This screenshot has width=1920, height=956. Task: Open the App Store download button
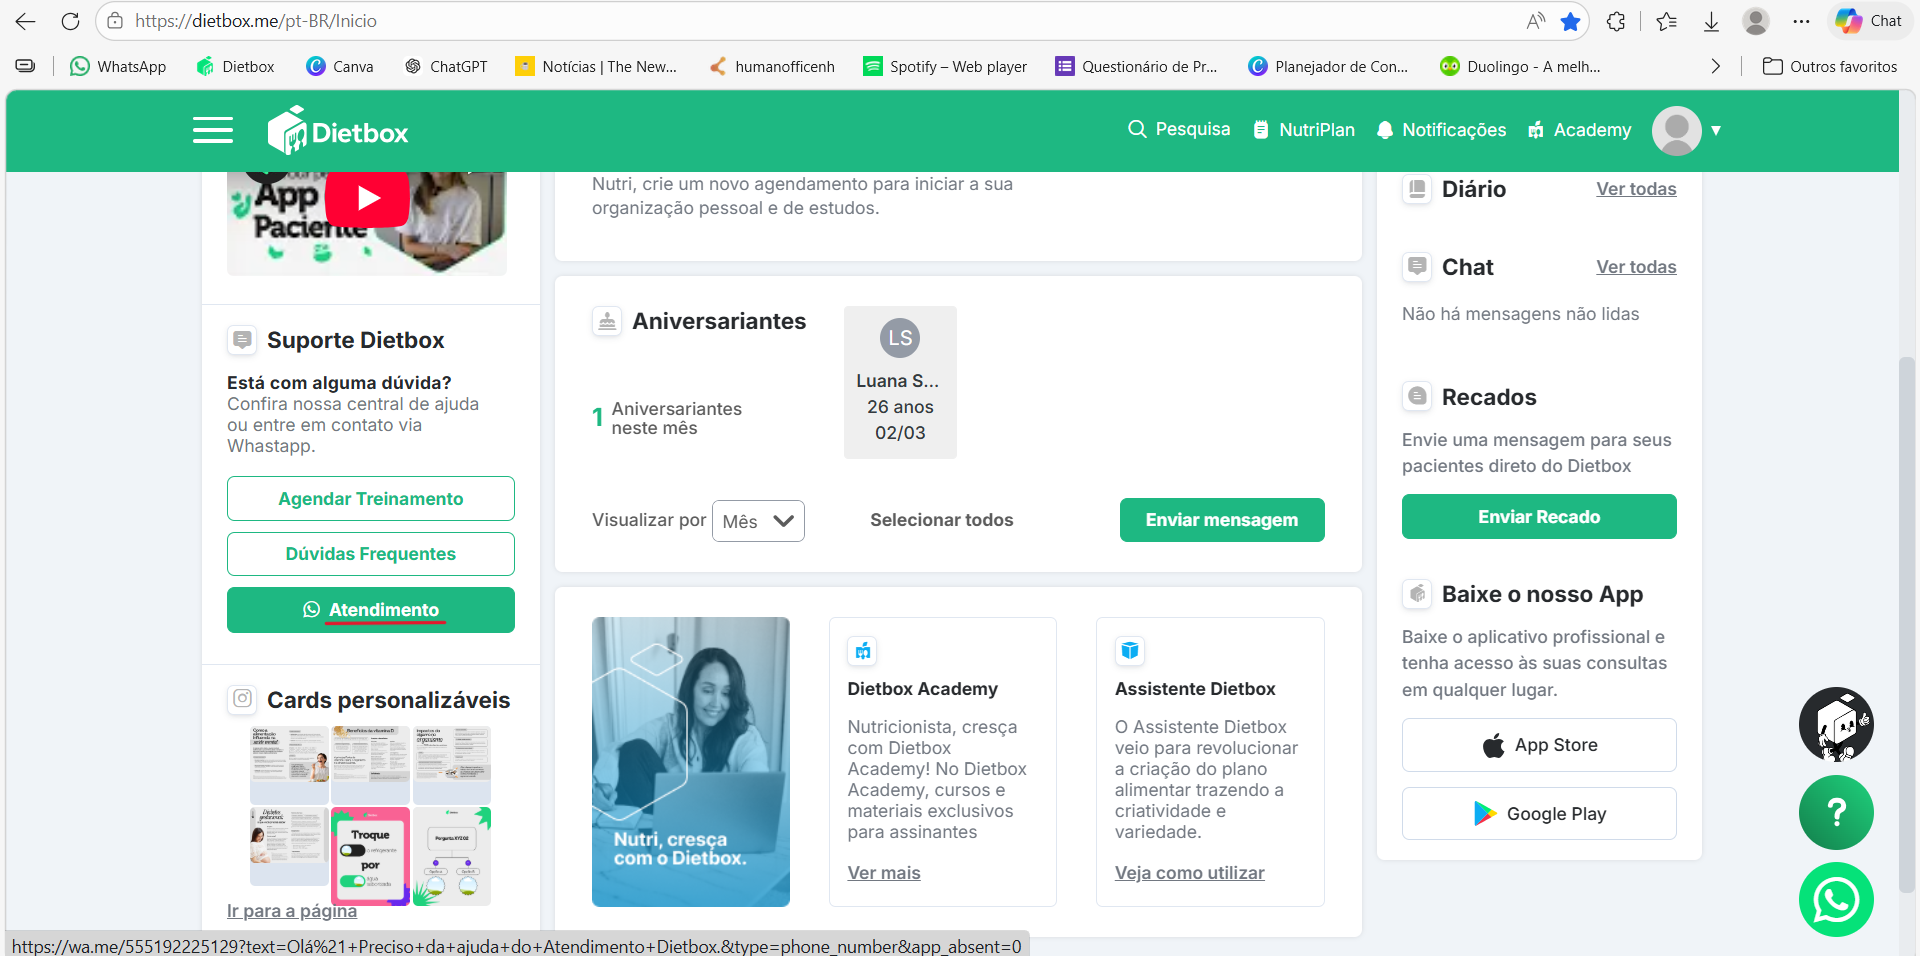coord(1539,745)
